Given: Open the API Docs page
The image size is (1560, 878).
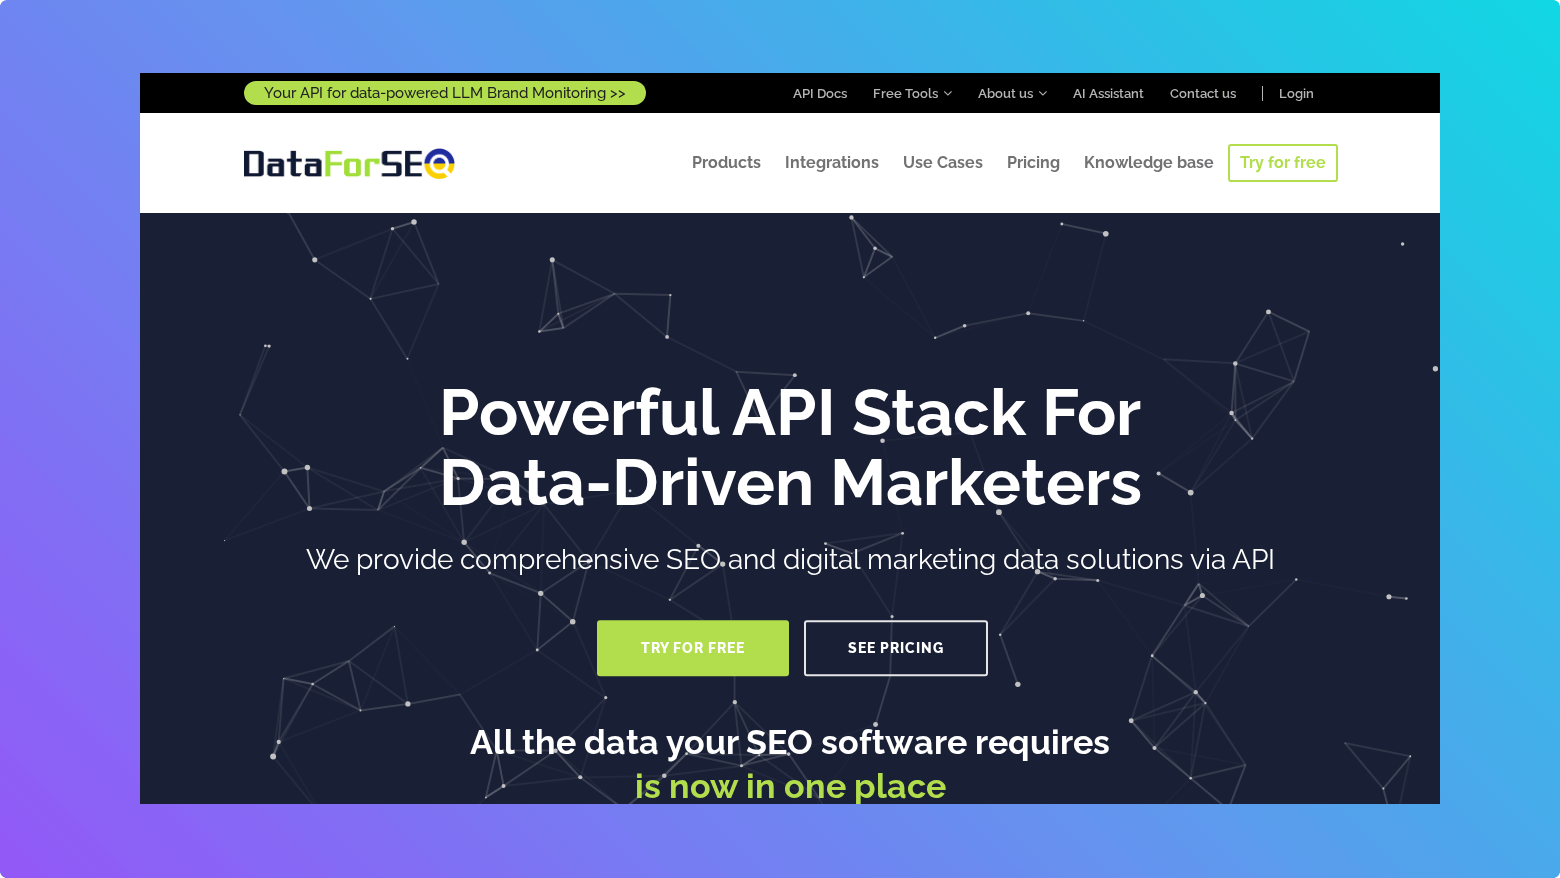Looking at the screenshot, I should click(819, 93).
